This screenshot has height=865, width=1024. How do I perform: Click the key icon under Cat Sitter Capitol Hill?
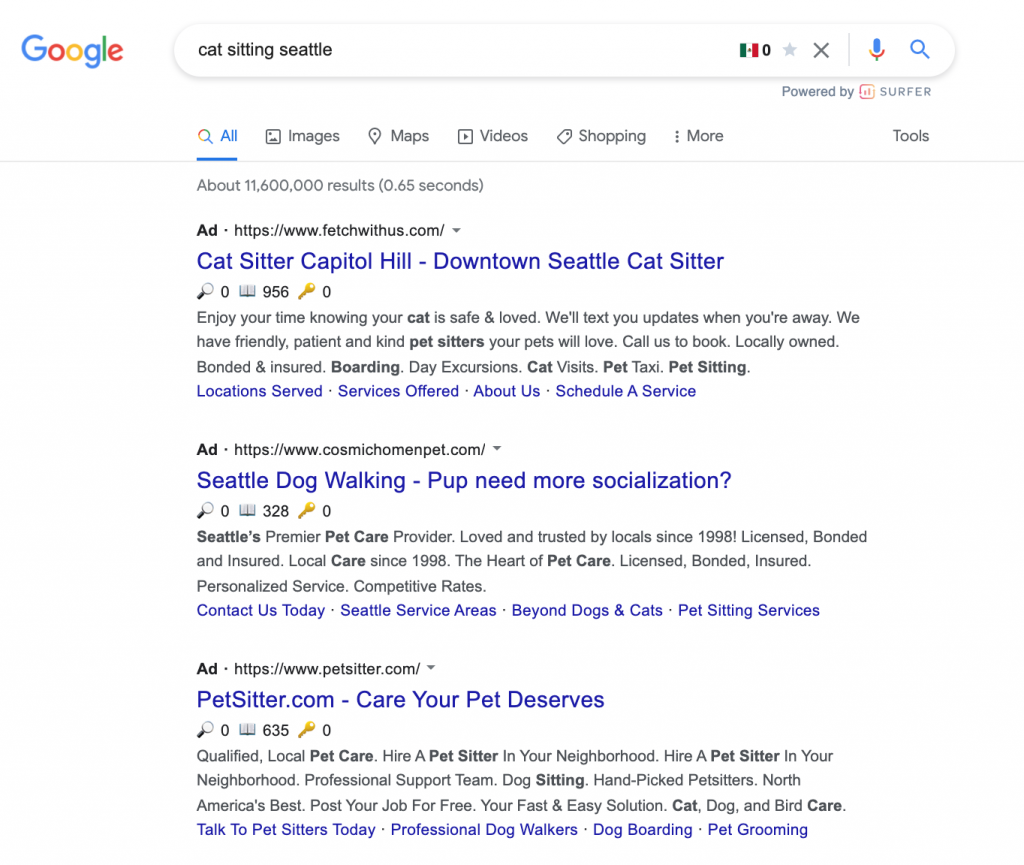[x=307, y=292]
